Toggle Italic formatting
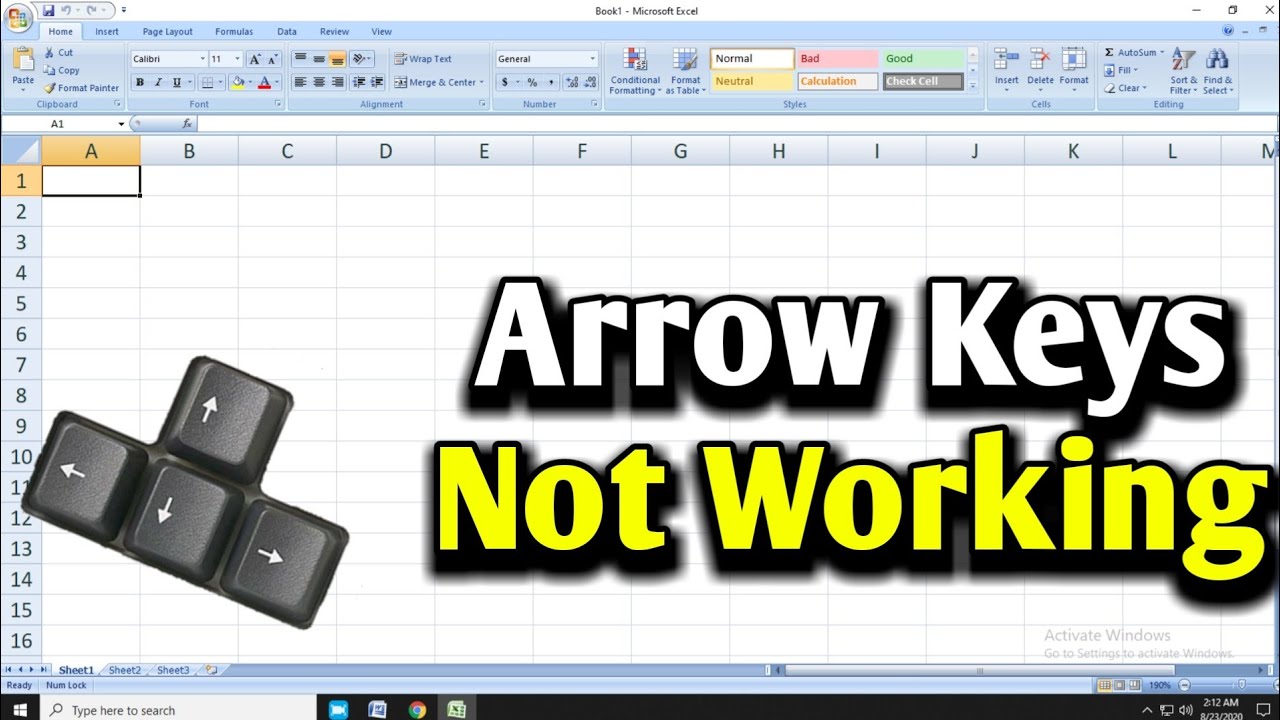 (158, 82)
